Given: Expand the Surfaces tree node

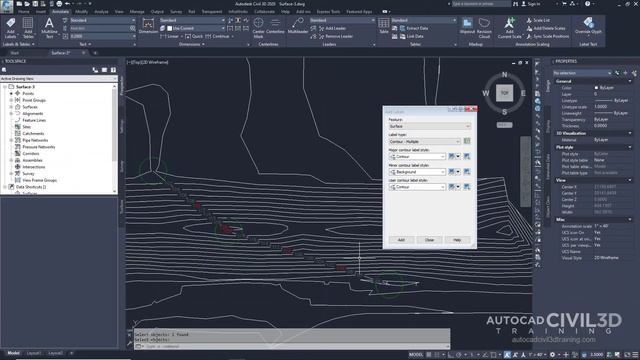Looking at the screenshot, I should point(11,107).
